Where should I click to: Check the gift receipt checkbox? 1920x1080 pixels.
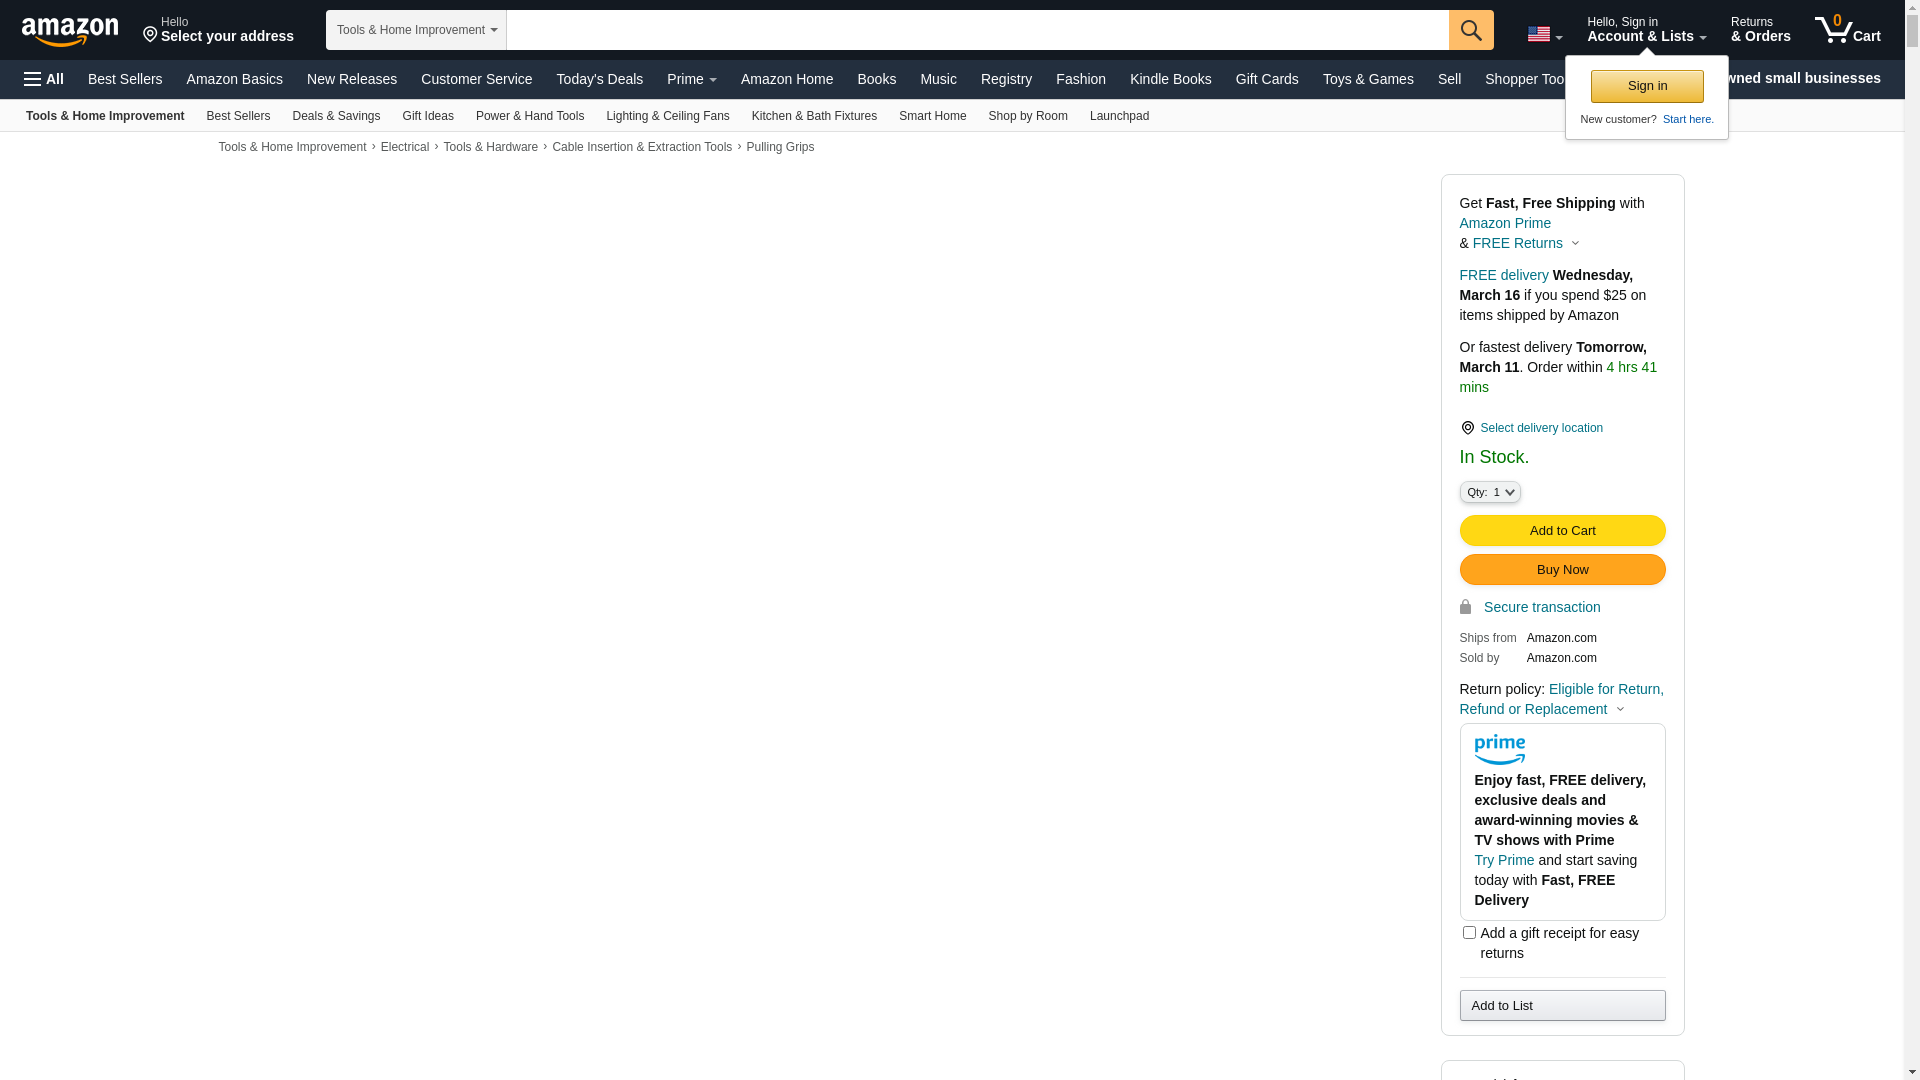tap(1469, 932)
